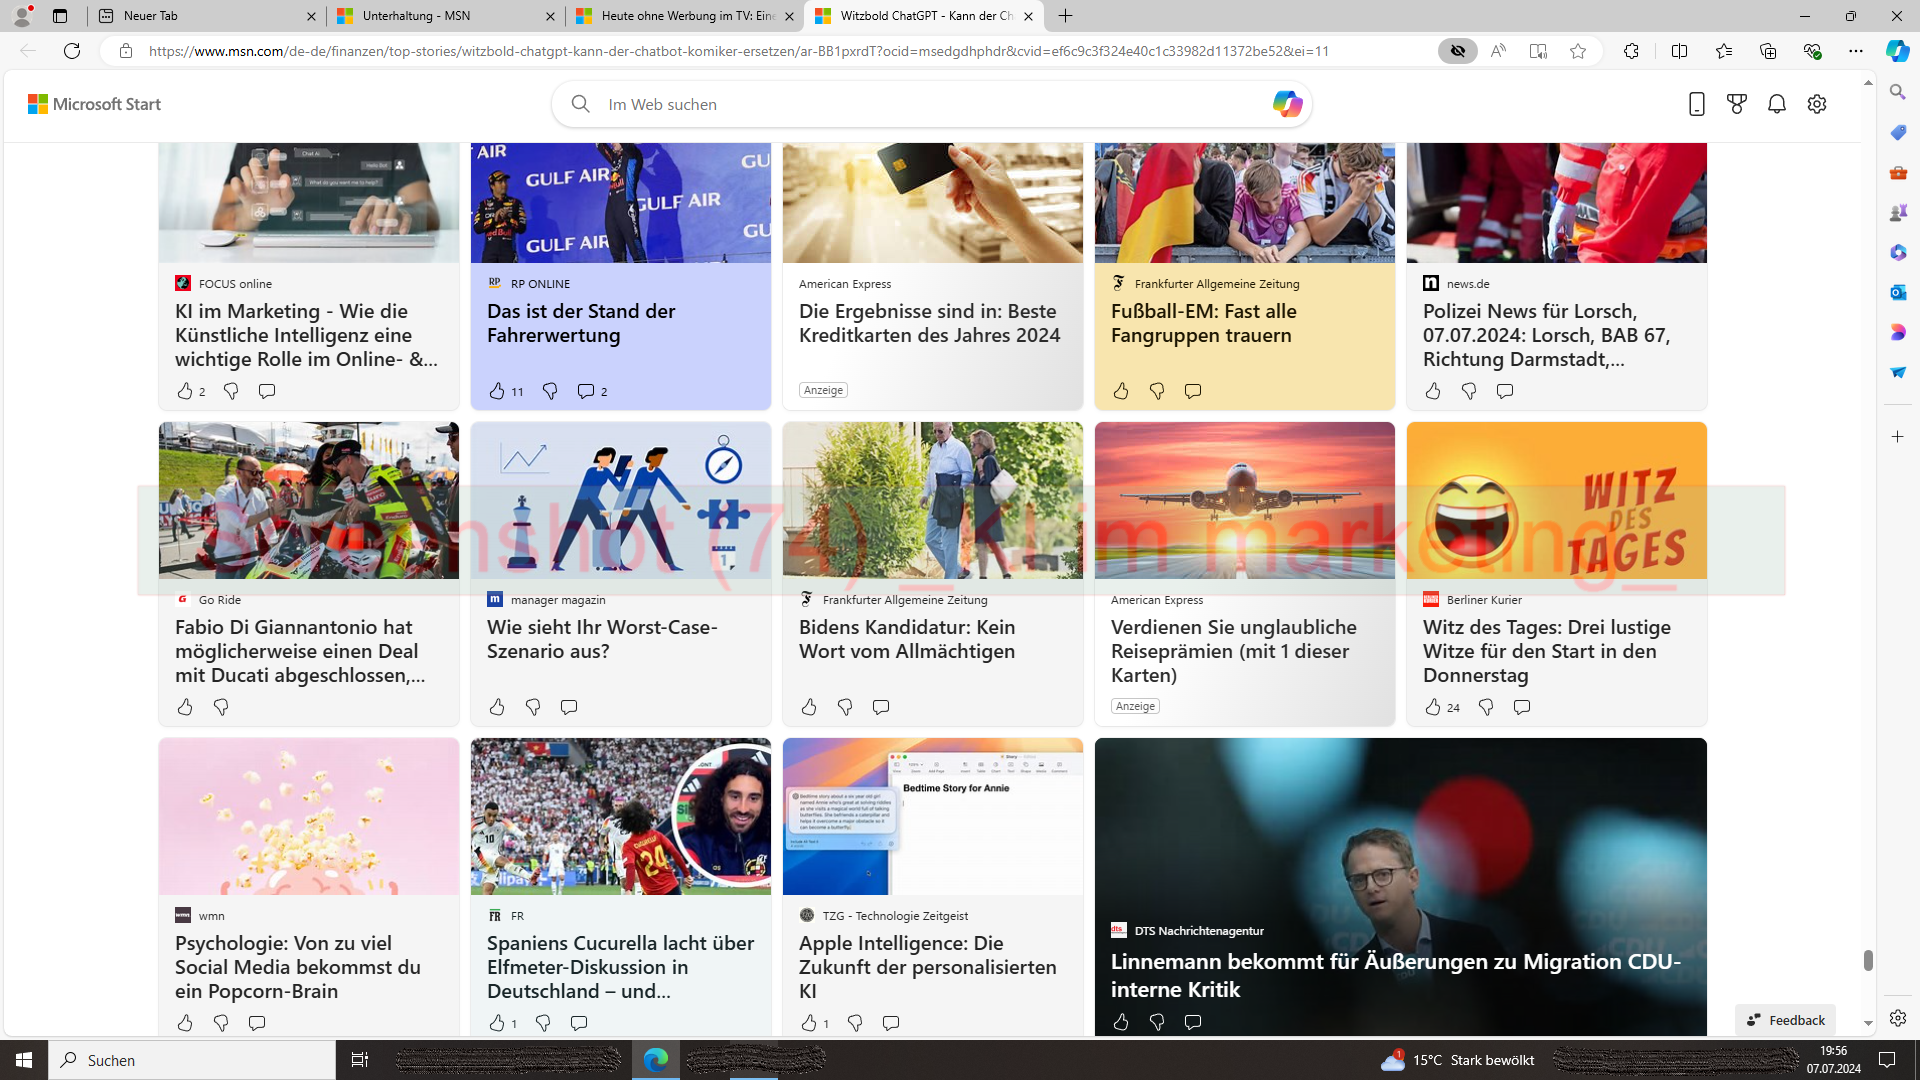Open Outlook icon in Edge sidebar
Viewport: 1920px width, 1080px height.
1898,292
